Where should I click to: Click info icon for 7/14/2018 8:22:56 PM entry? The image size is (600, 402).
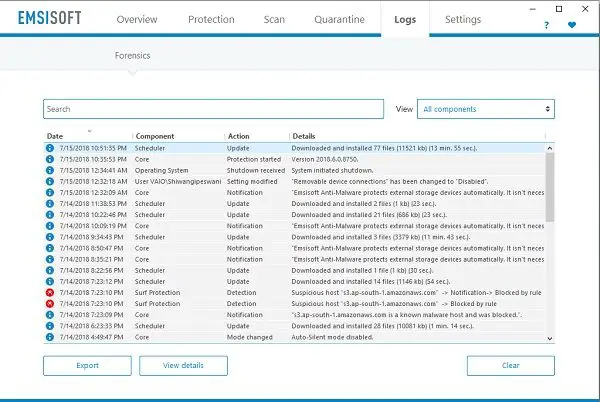50,270
